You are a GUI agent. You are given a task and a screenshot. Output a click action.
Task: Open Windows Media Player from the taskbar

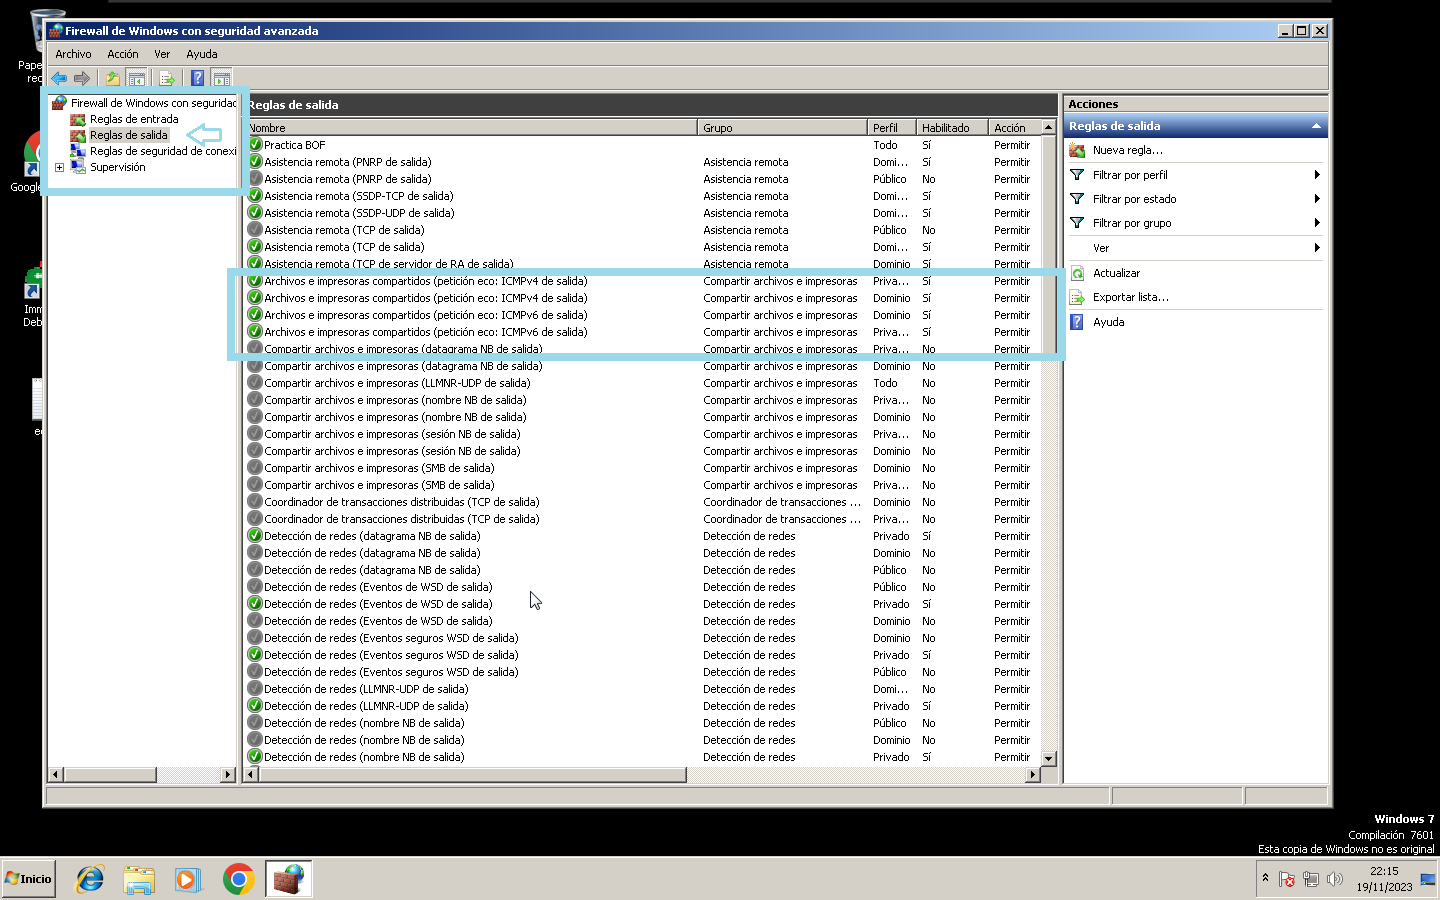click(x=188, y=879)
